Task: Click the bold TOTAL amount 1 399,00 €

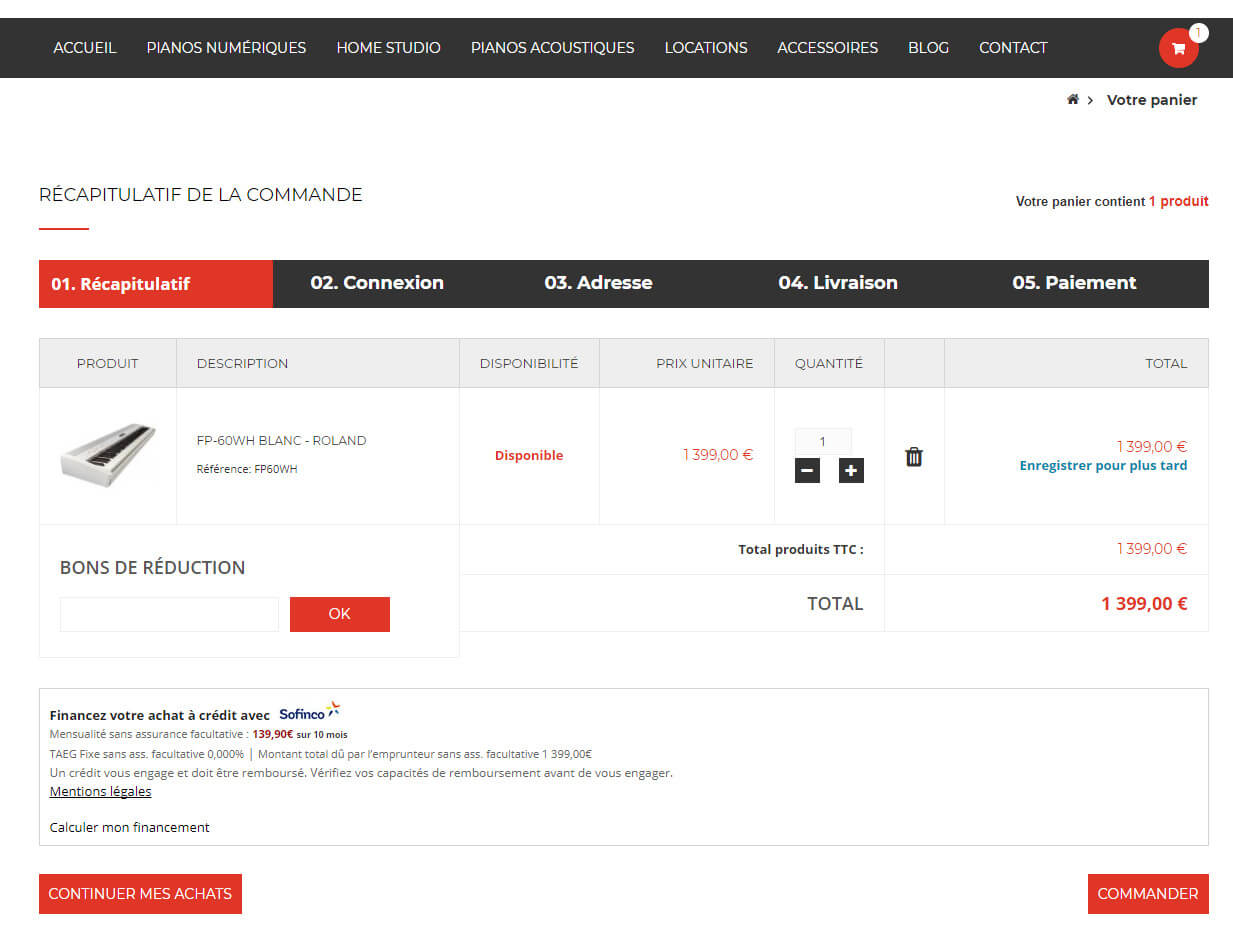Action: click(1144, 604)
